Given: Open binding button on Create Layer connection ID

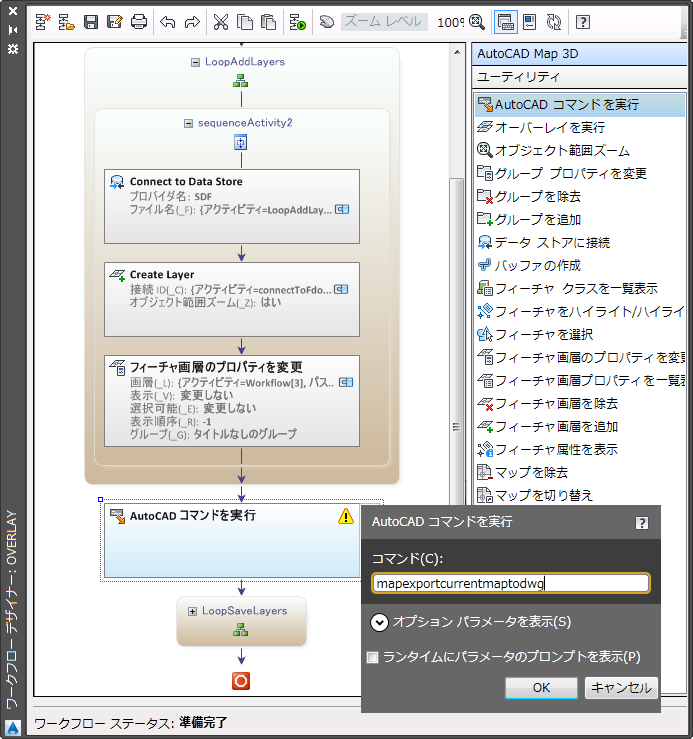Looking at the screenshot, I should pos(341,289).
